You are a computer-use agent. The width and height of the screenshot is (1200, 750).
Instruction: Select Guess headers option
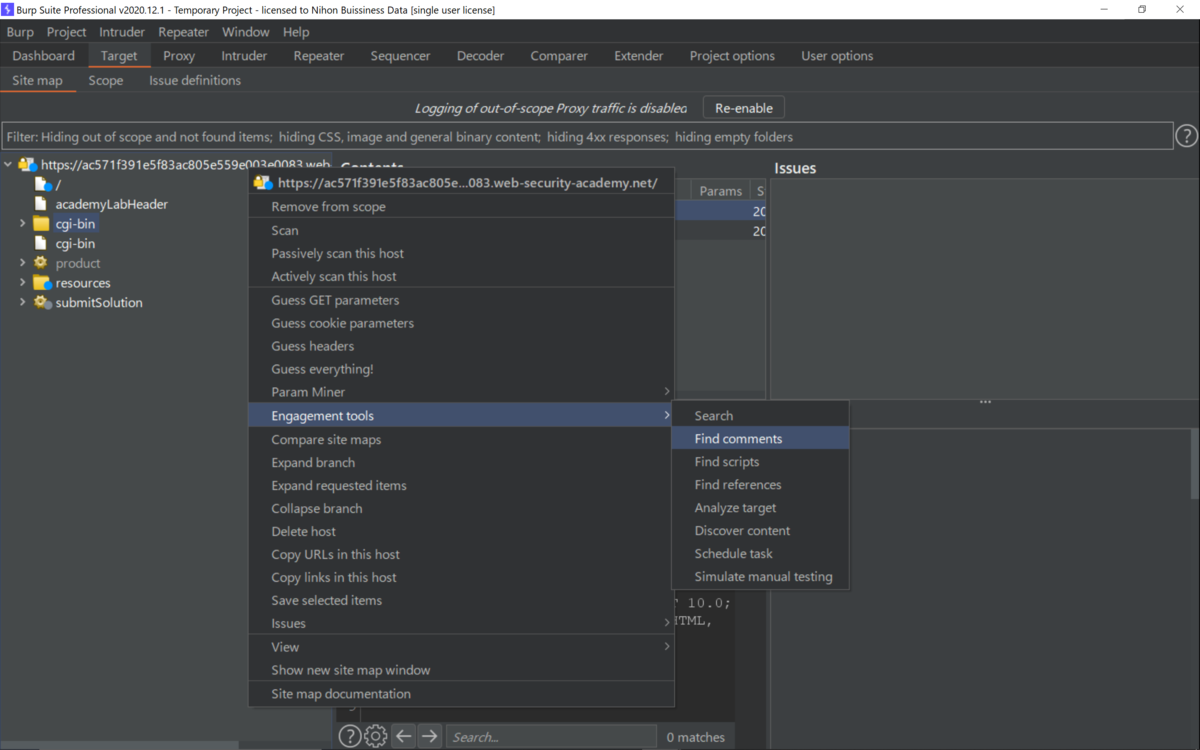pyautogui.click(x=461, y=346)
